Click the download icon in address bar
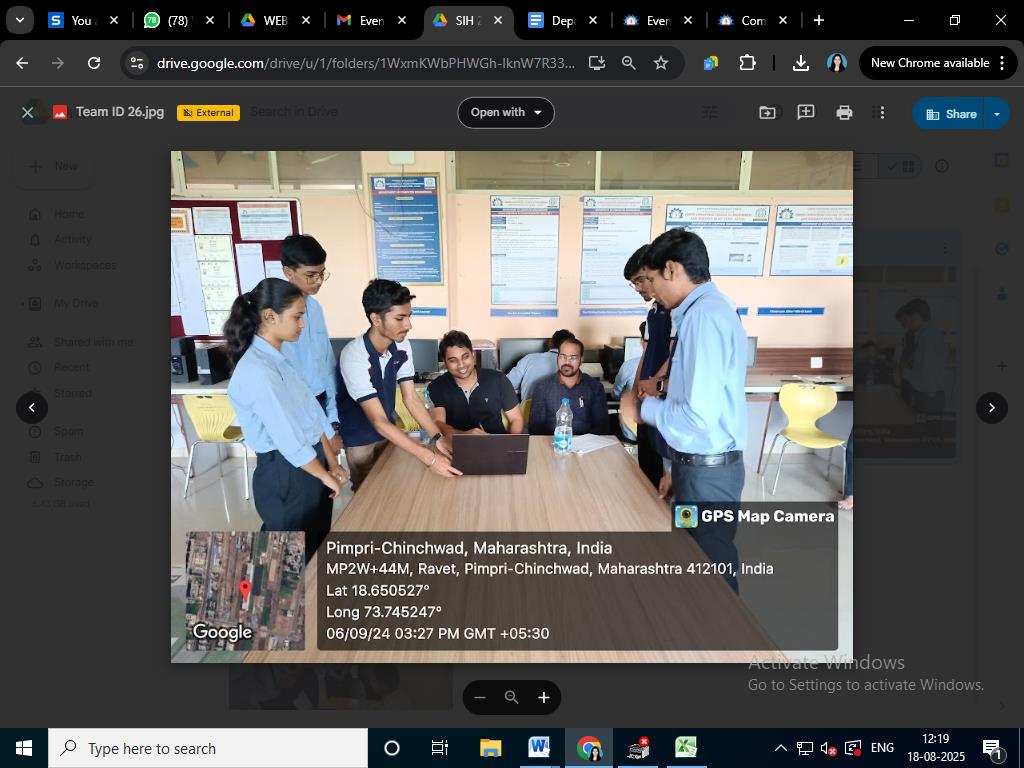Screen dimensions: 1024x768 click(x=800, y=62)
